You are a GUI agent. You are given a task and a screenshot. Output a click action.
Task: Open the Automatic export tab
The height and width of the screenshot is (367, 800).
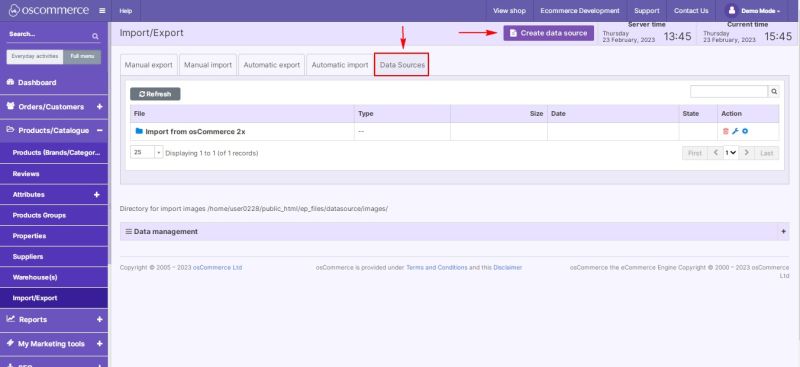(x=271, y=65)
